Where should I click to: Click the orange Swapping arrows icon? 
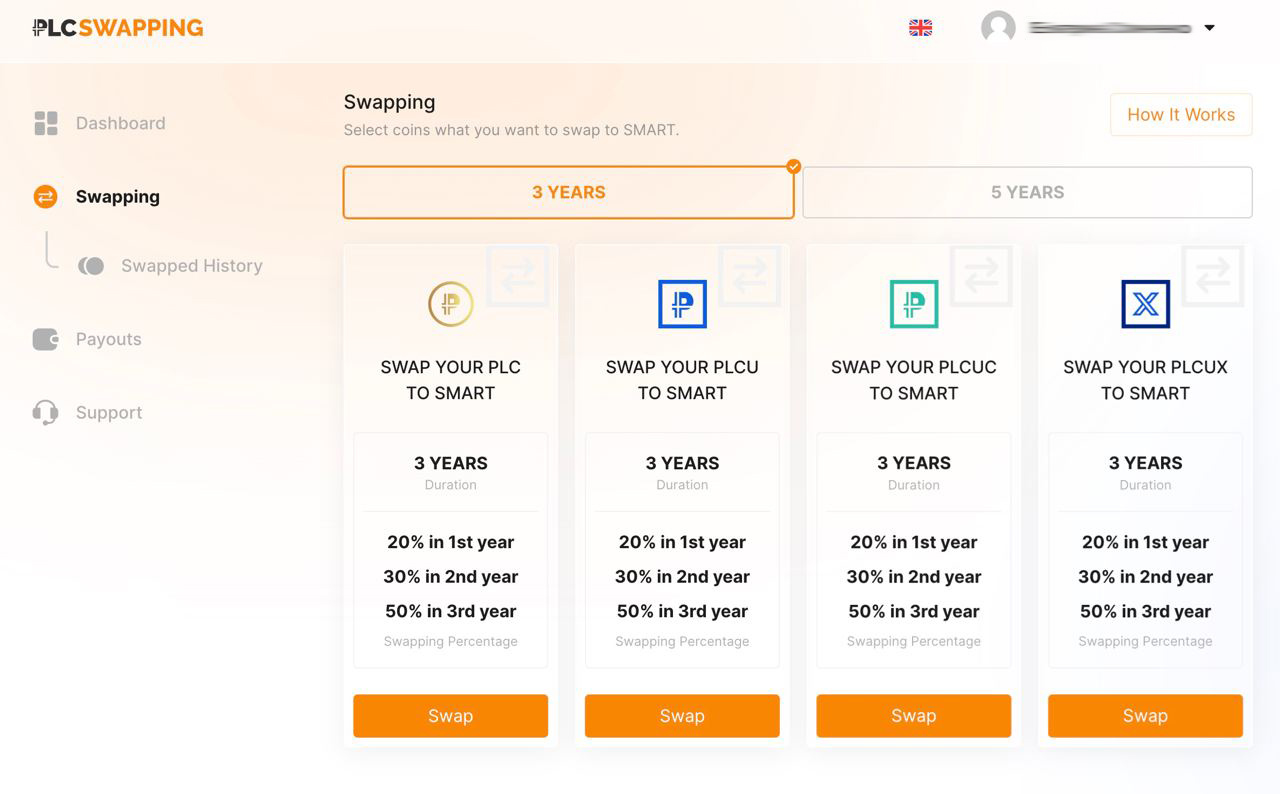tap(46, 197)
